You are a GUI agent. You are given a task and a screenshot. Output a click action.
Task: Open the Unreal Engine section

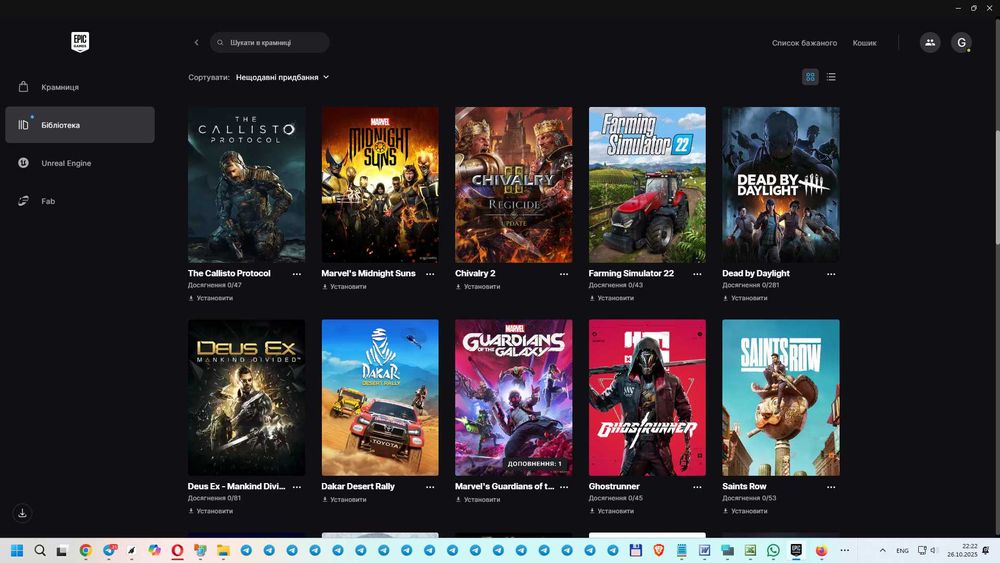click(x=80, y=163)
